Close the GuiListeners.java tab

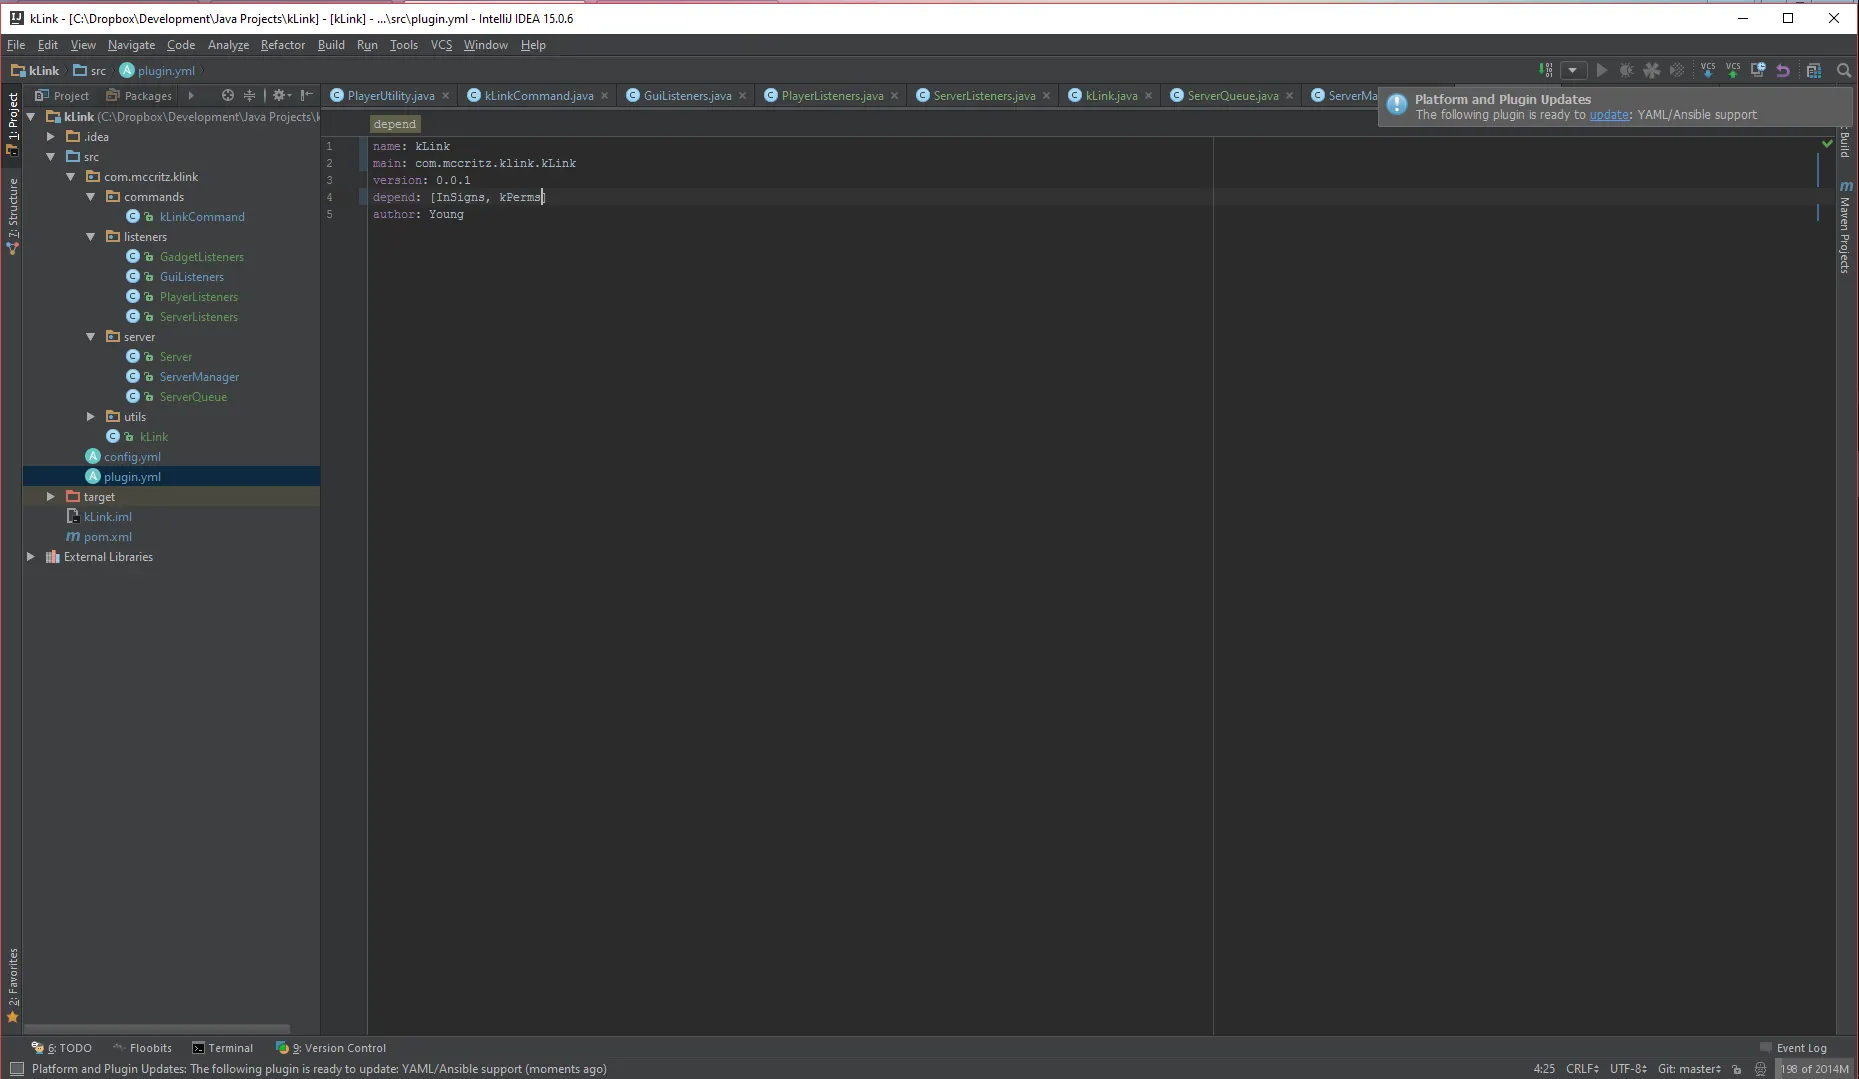(743, 96)
